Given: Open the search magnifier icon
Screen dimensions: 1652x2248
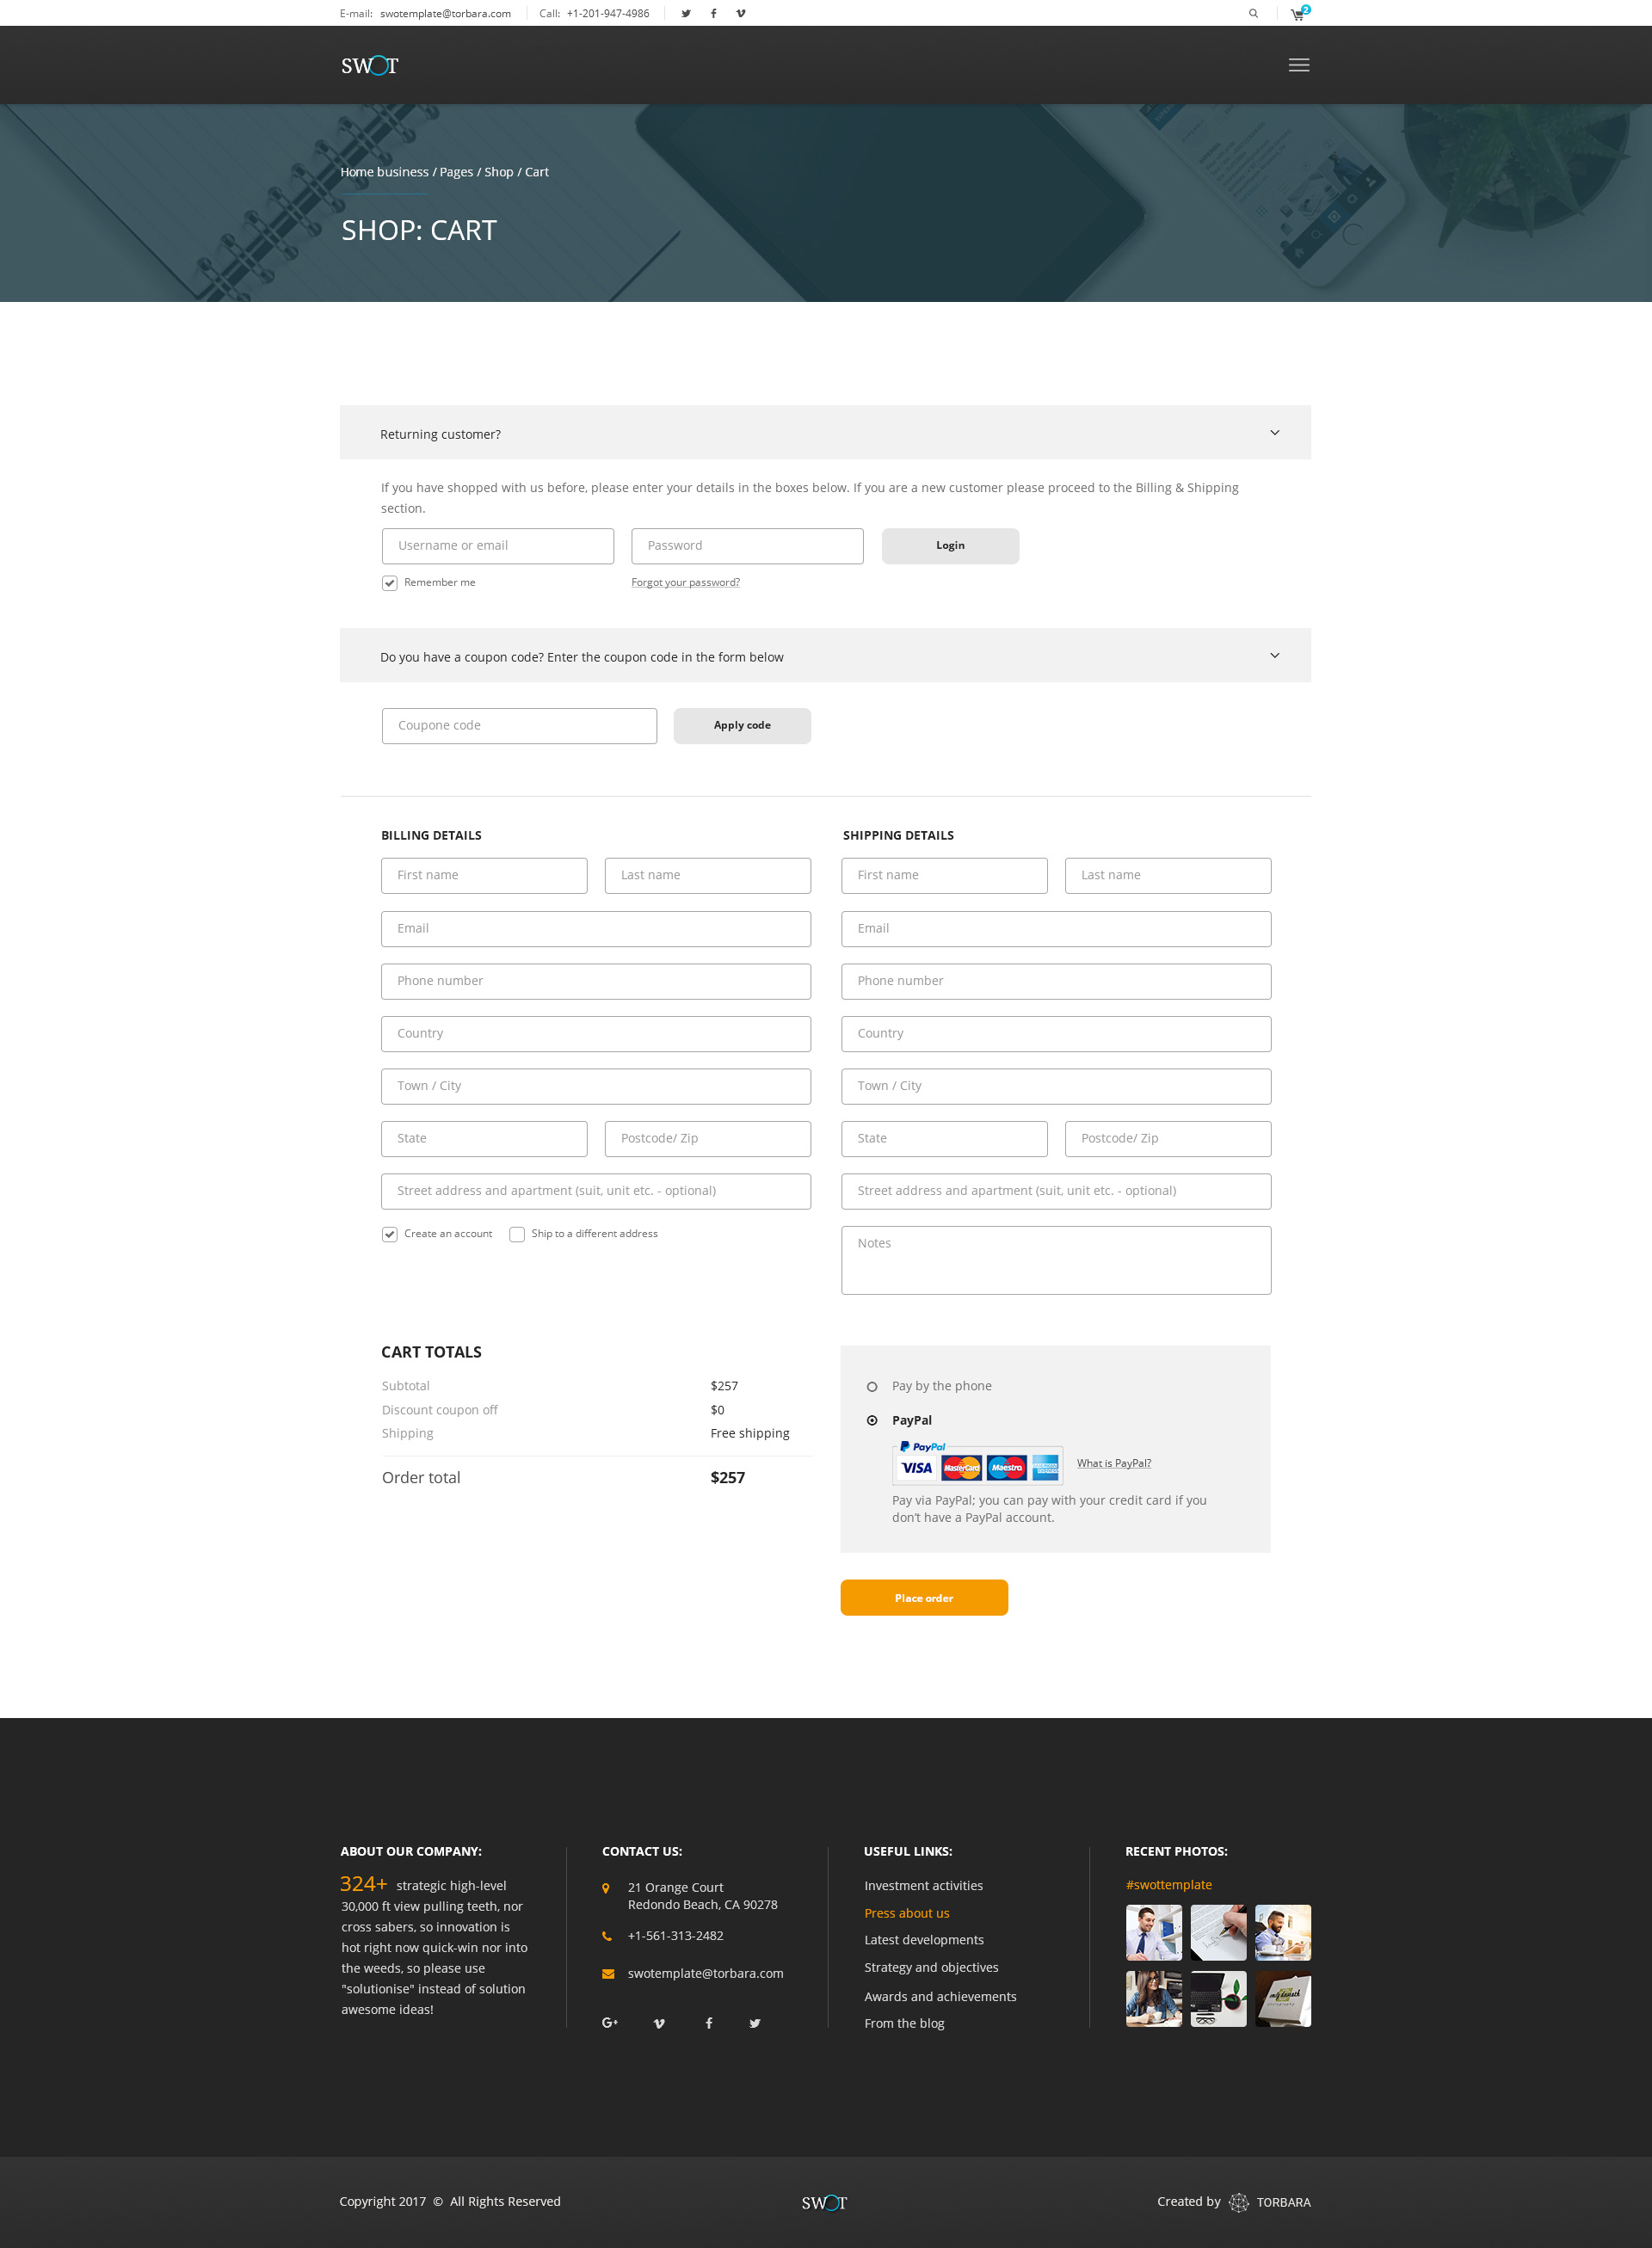Looking at the screenshot, I should (1253, 14).
